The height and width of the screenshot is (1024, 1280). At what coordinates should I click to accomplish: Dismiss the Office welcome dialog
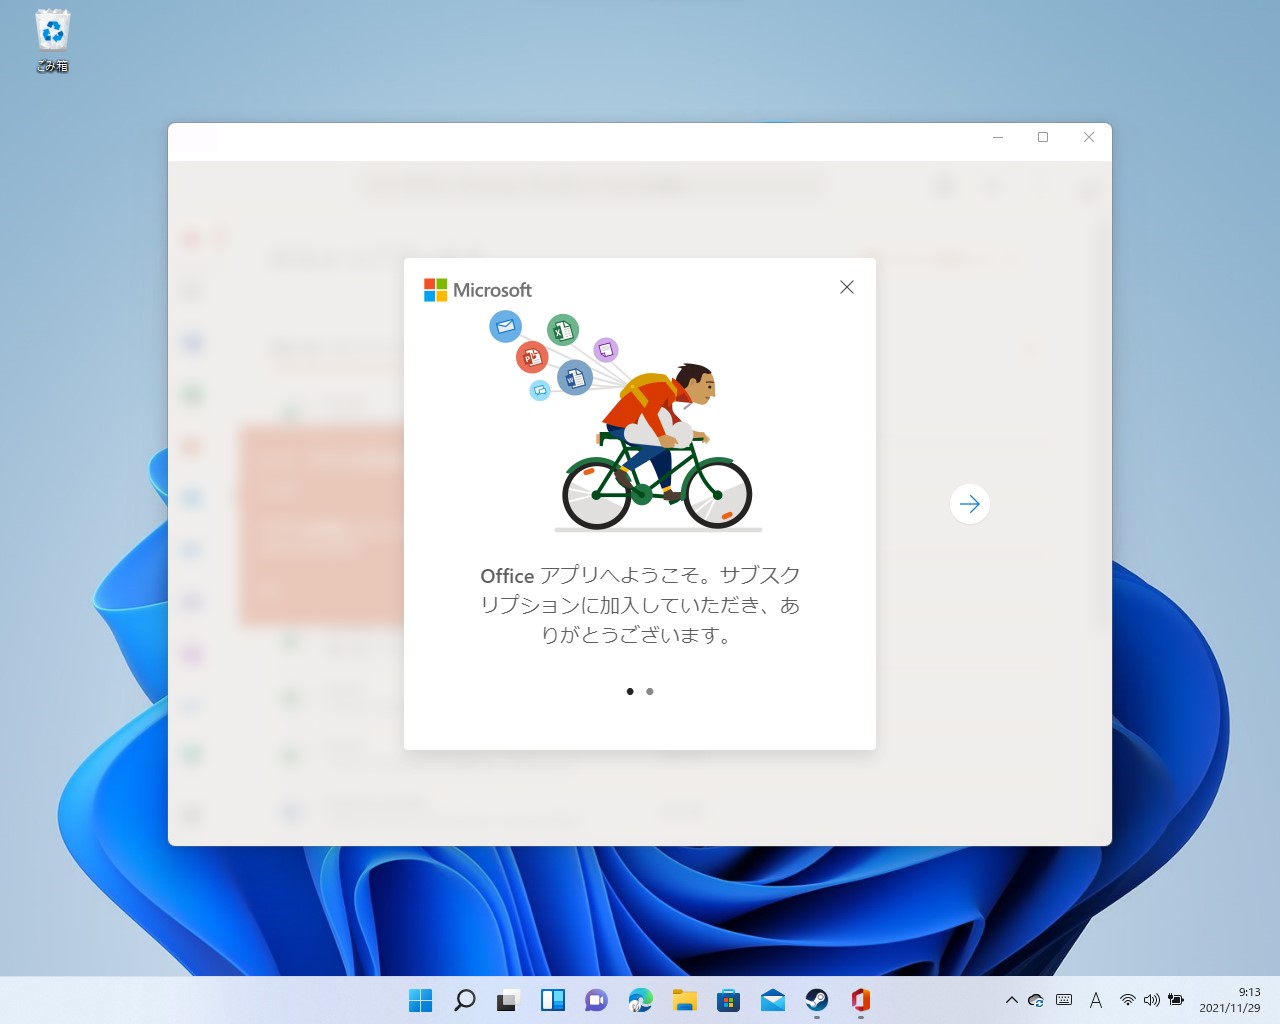click(846, 287)
